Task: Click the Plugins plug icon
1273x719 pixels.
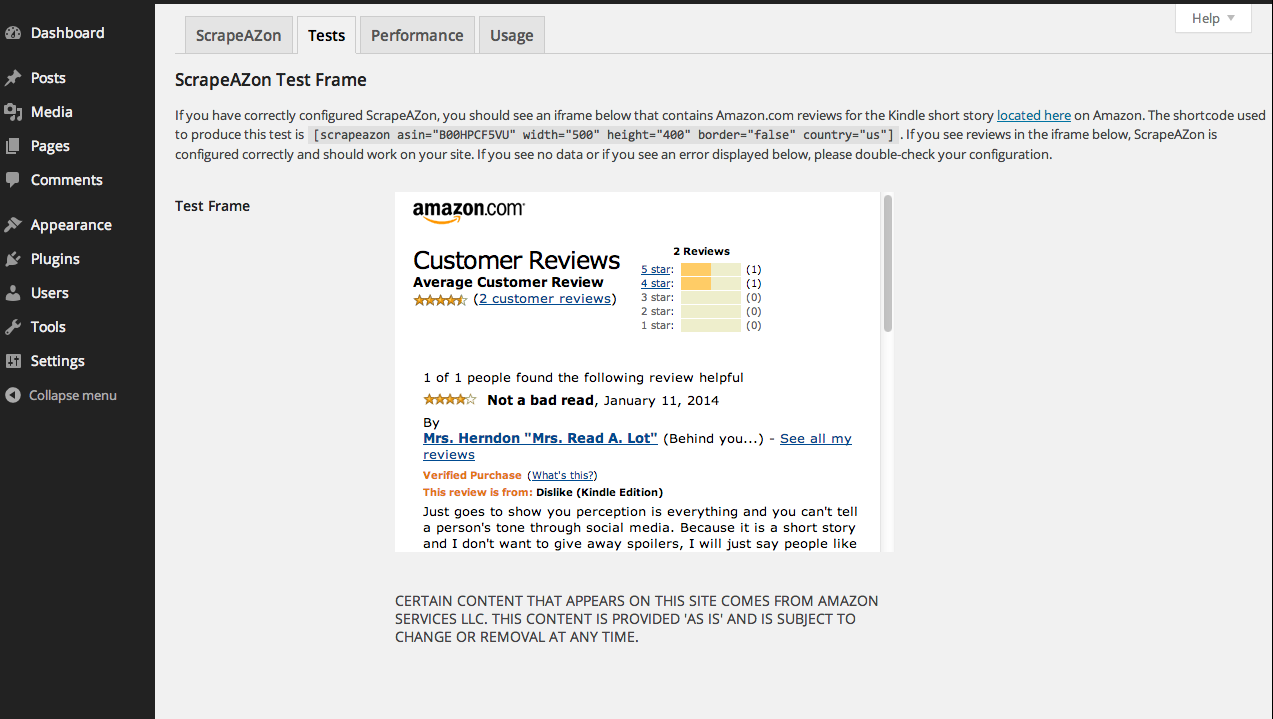Action: point(13,259)
